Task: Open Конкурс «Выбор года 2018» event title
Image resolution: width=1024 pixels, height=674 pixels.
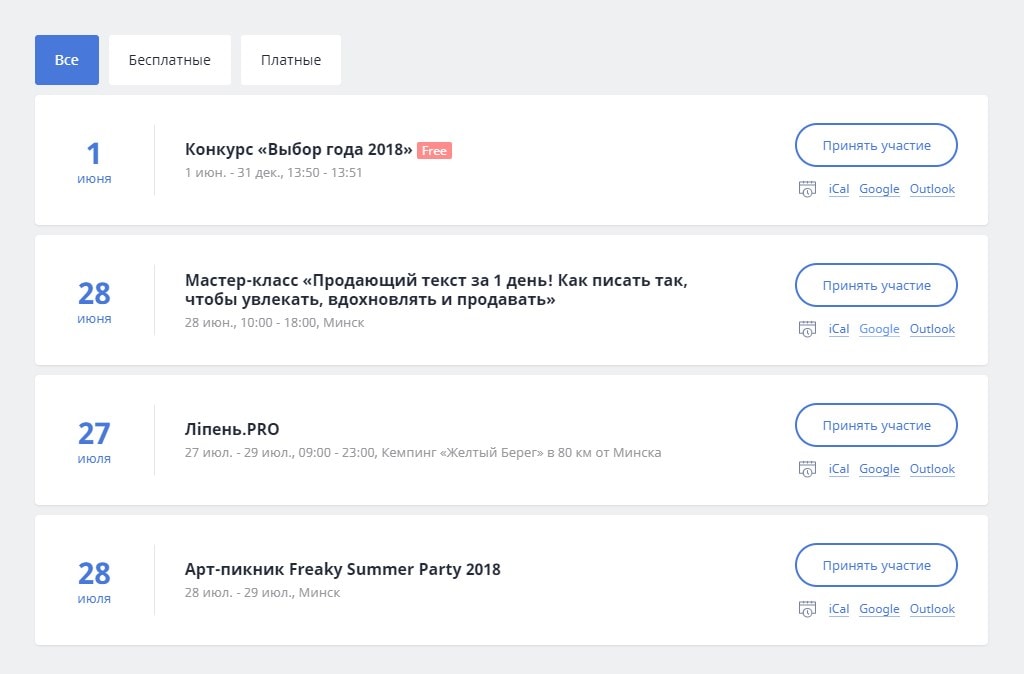Action: click(x=298, y=150)
